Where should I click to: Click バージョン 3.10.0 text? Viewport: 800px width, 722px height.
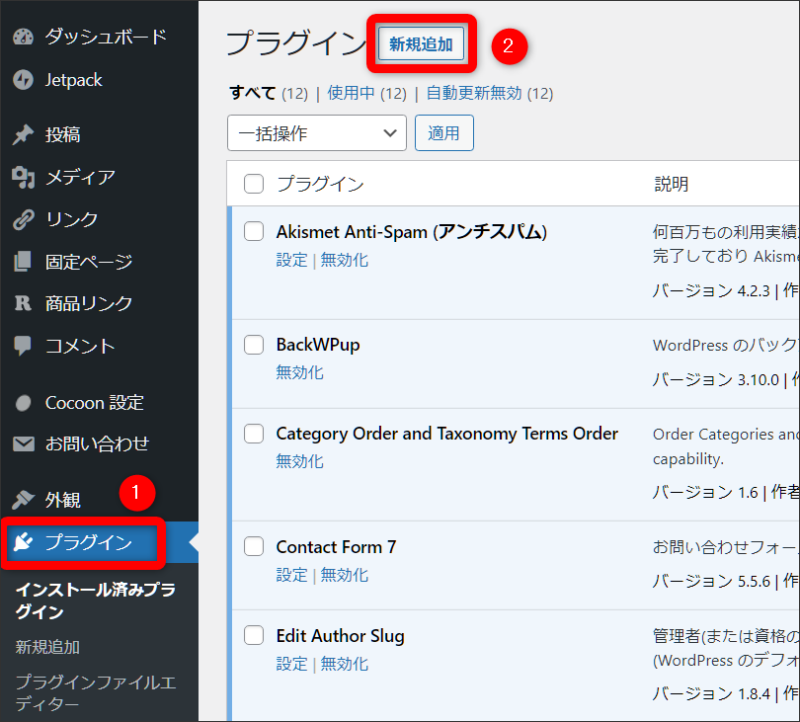click(x=716, y=380)
